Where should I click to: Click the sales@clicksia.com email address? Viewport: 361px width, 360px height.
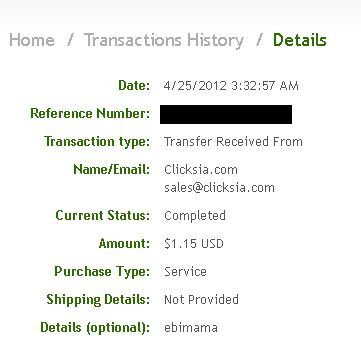[x=219, y=188]
